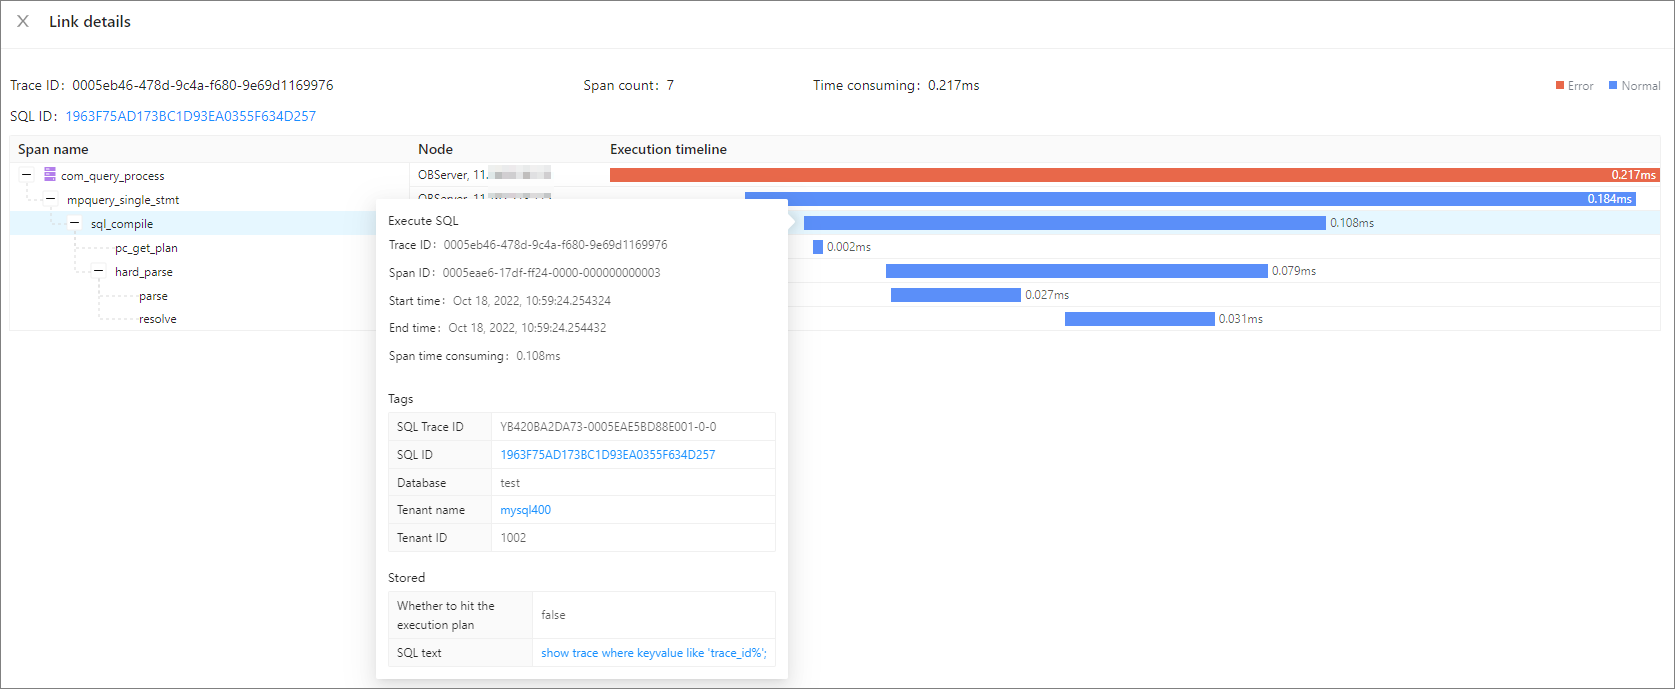This screenshot has height=689, width=1675.
Task: Collapse the com_query_process span
Action: (x=27, y=175)
